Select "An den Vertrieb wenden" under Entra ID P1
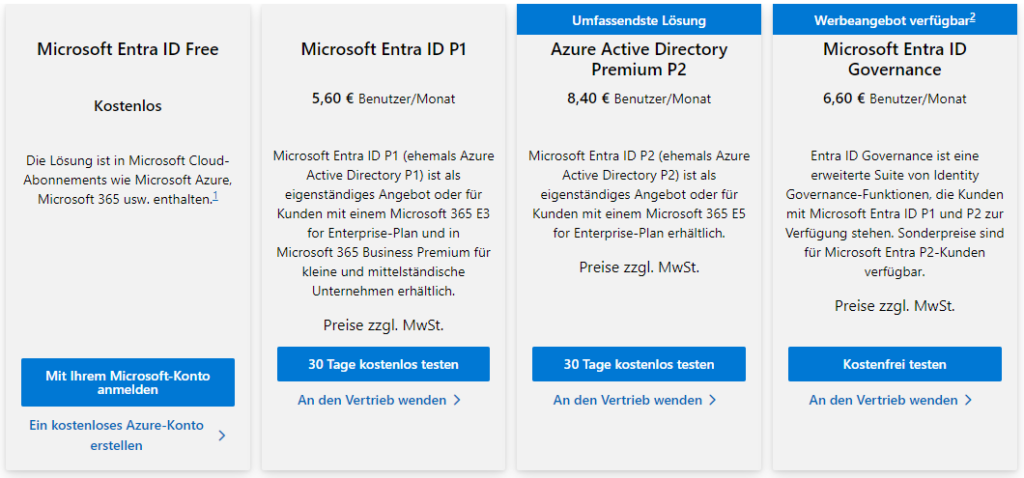Screen dimensions: 1024x478 (370, 400)
